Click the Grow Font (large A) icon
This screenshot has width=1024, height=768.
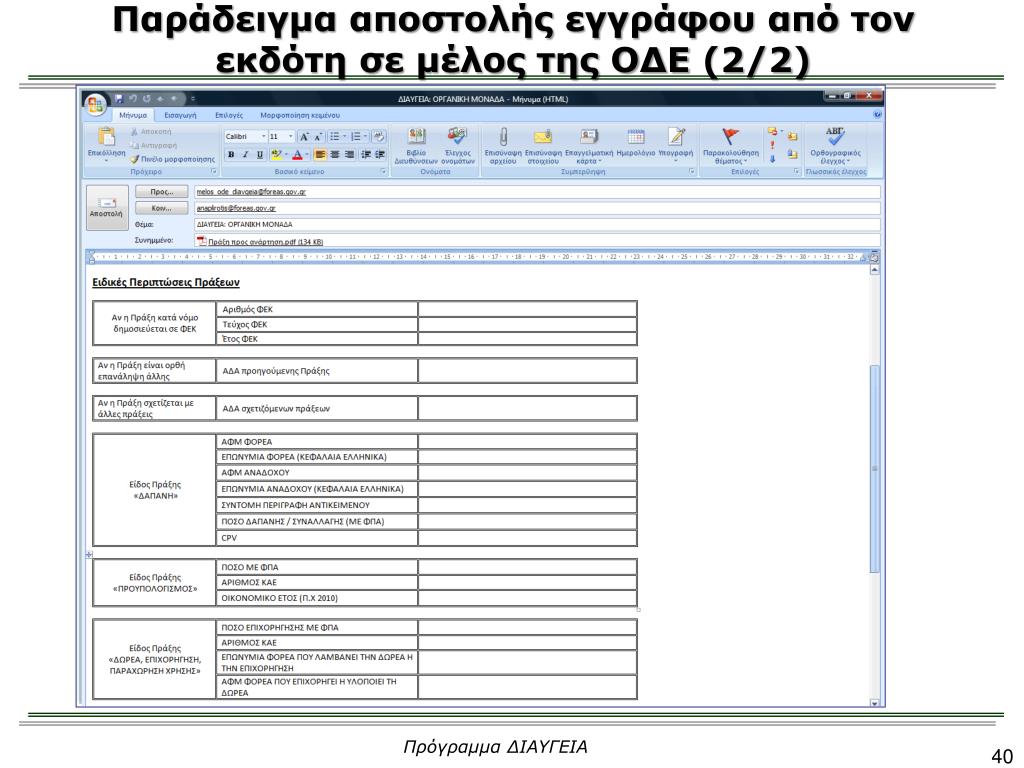click(x=304, y=136)
